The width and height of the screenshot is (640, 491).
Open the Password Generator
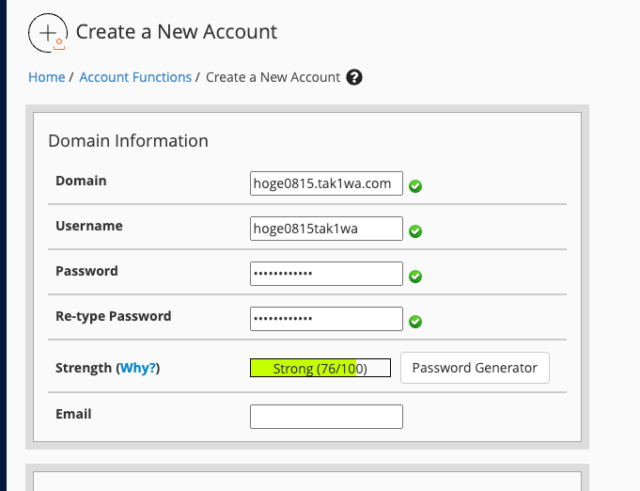coord(475,368)
